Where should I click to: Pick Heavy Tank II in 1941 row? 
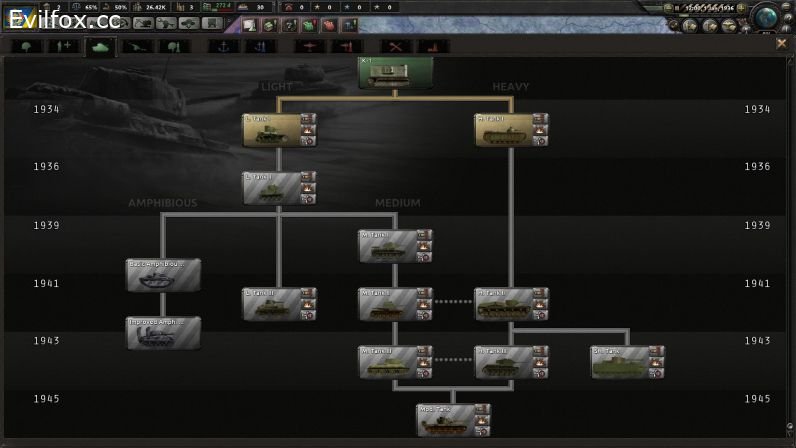coord(502,304)
